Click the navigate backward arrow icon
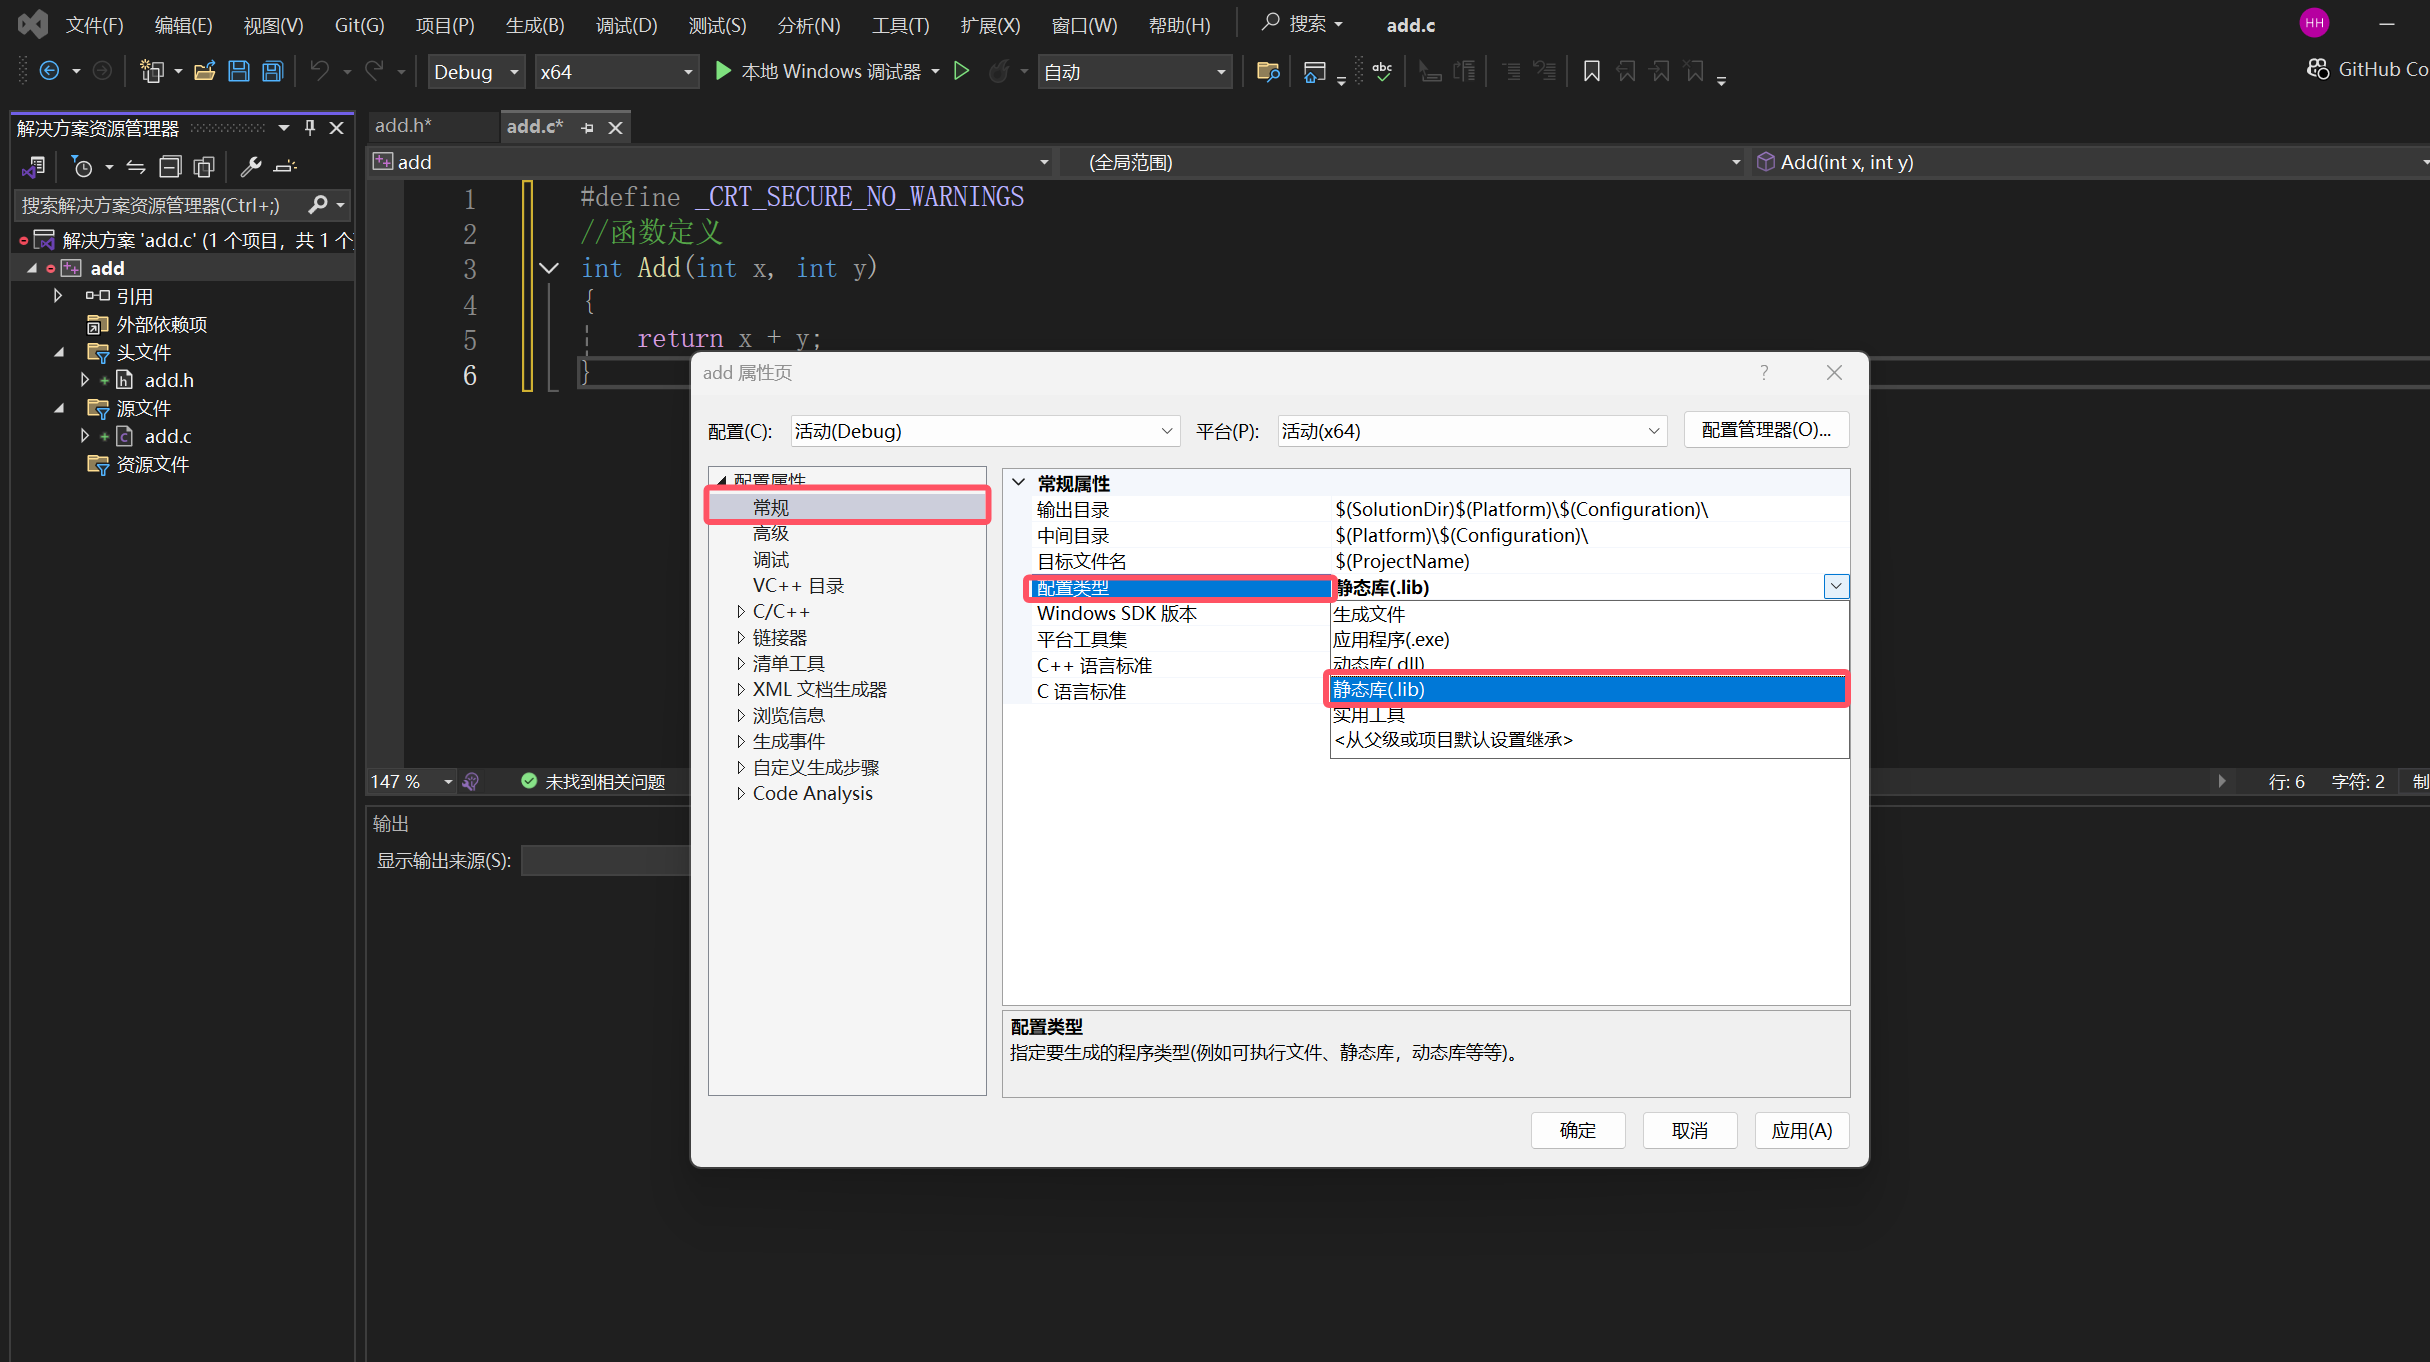 click(49, 72)
